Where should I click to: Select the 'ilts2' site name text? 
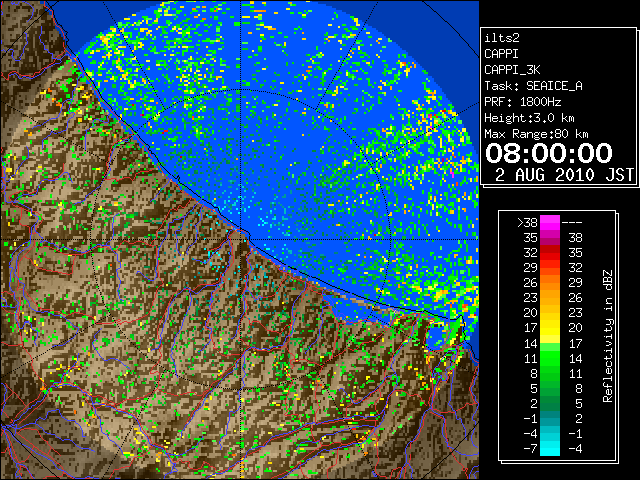pos(502,38)
